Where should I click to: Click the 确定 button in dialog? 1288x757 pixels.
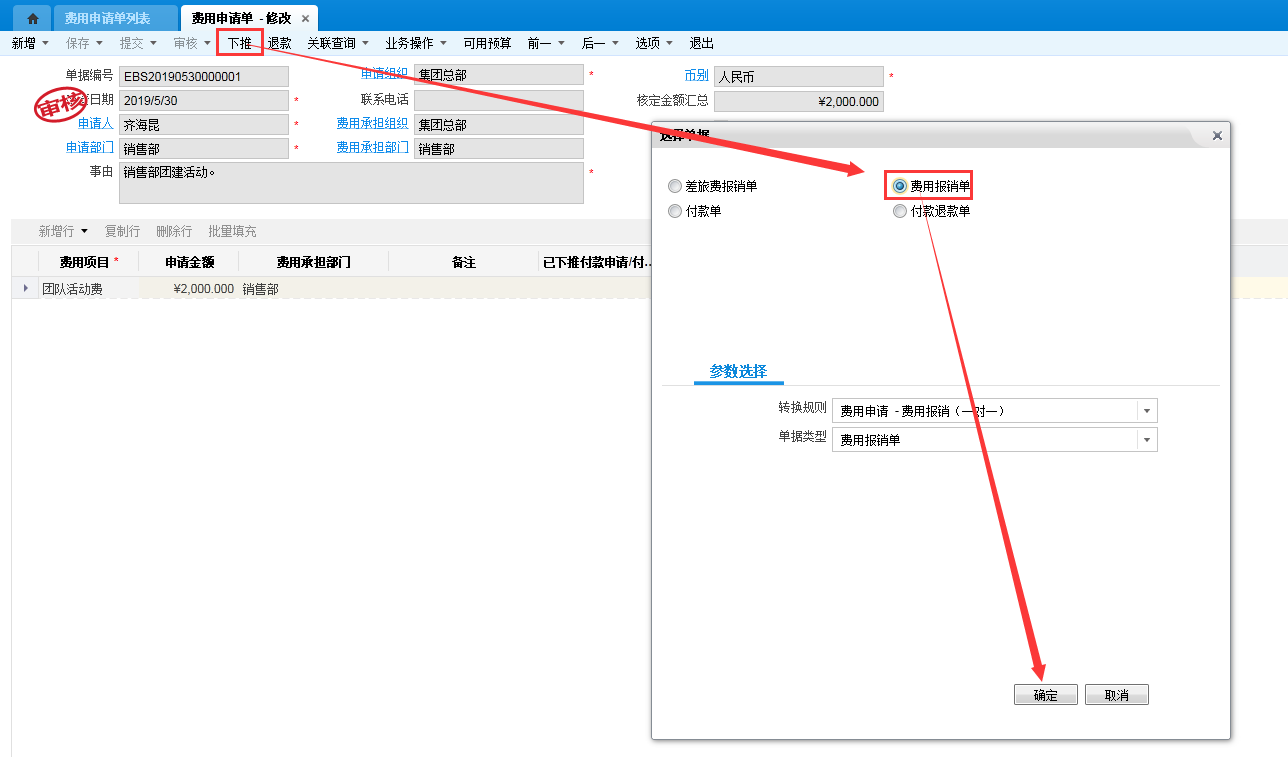point(1045,696)
